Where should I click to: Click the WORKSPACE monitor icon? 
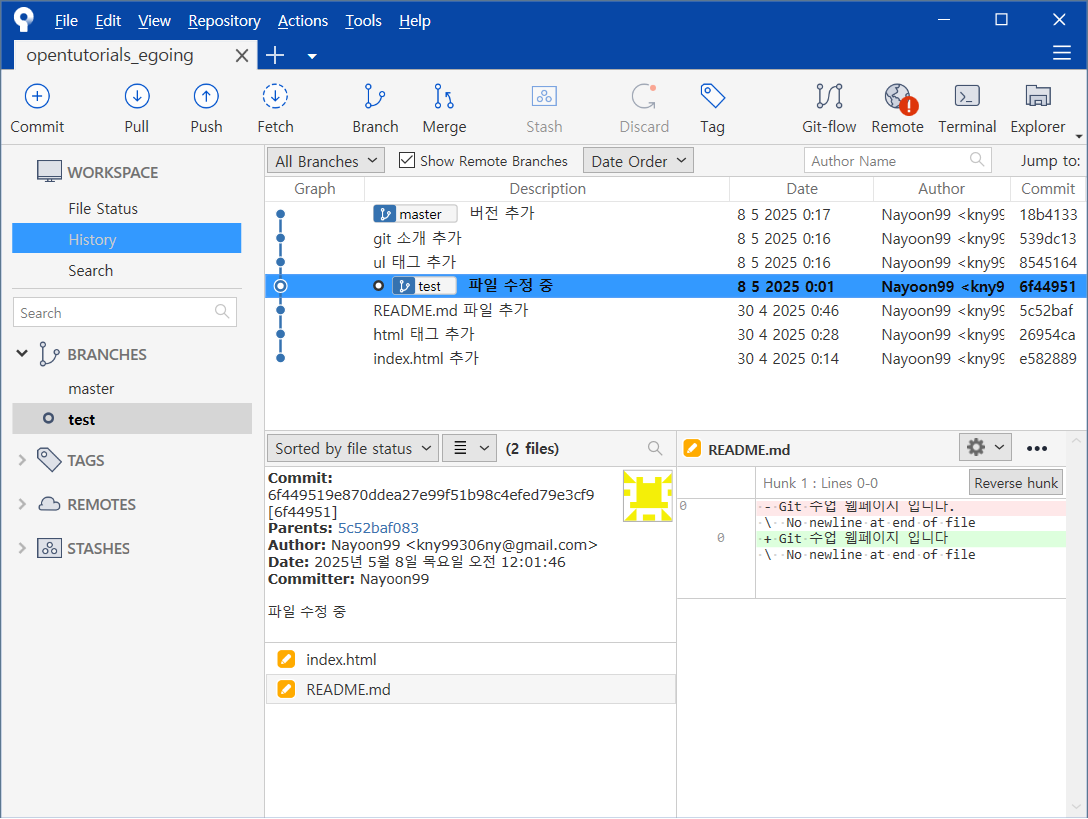(x=49, y=171)
